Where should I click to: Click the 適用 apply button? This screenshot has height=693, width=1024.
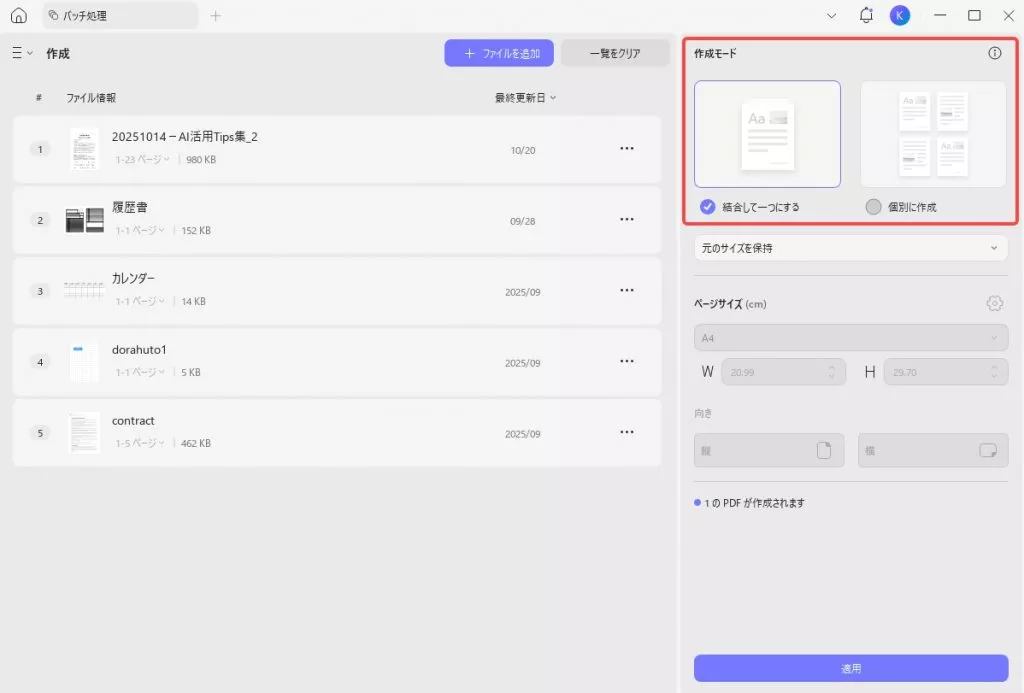pos(850,668)
